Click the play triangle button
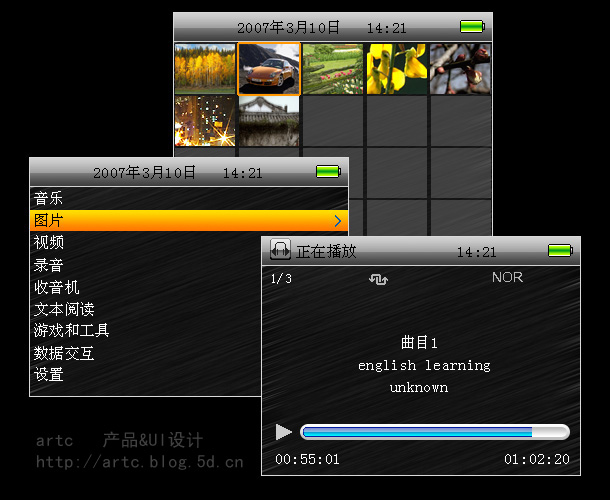 284,432
